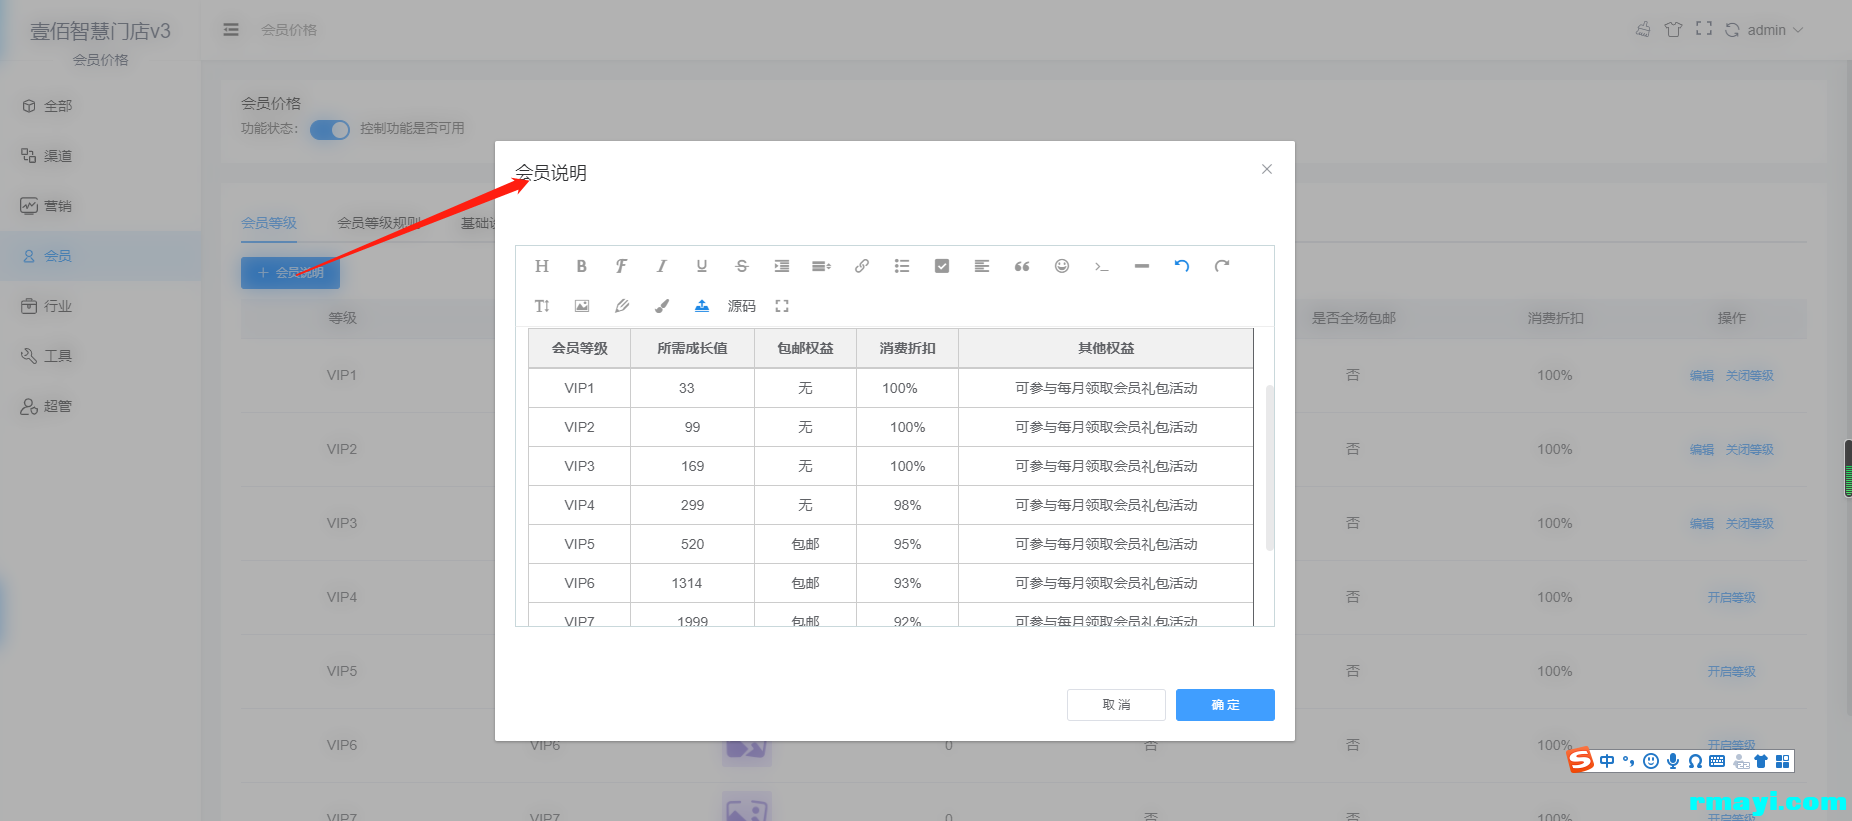
Task: Insert an image via picture icon
Action: [x=581, y=306]
